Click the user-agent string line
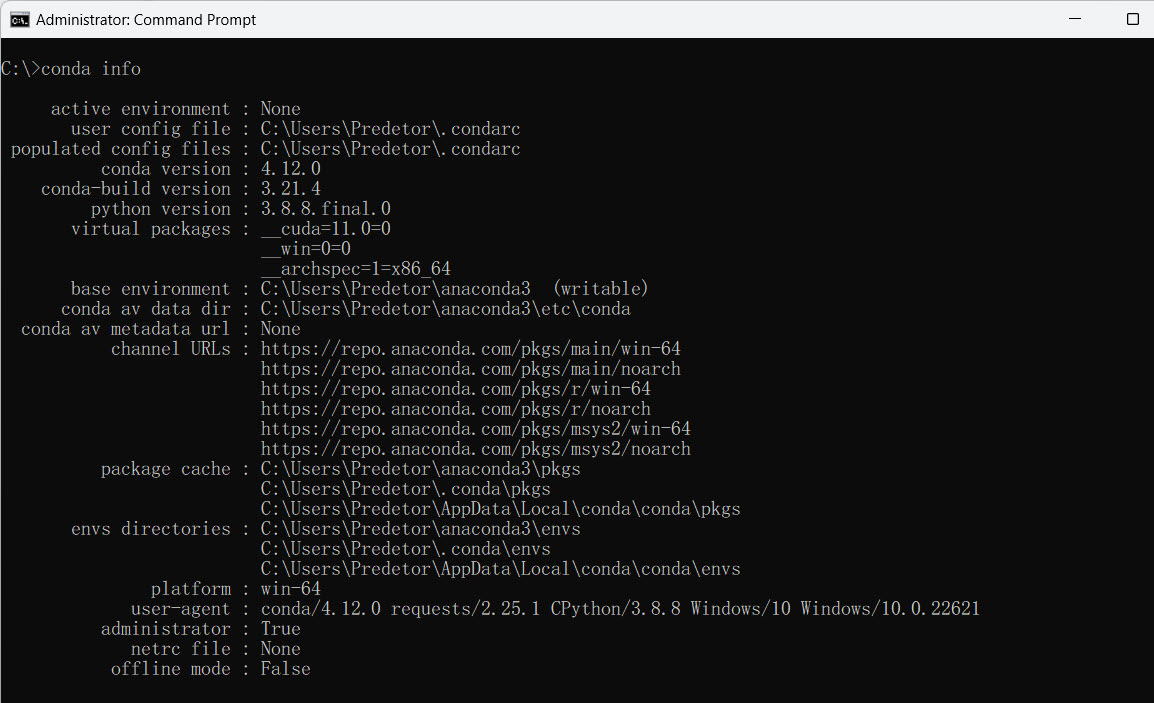This screenshot has height=703, width=1154. (x=620, y=609)
